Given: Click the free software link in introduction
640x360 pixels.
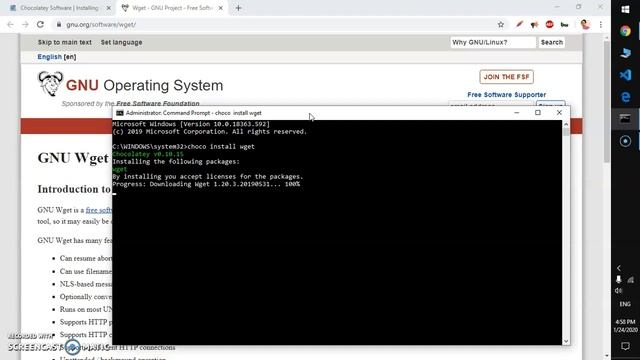Looking at the screenshot, I should pos(98,210).
